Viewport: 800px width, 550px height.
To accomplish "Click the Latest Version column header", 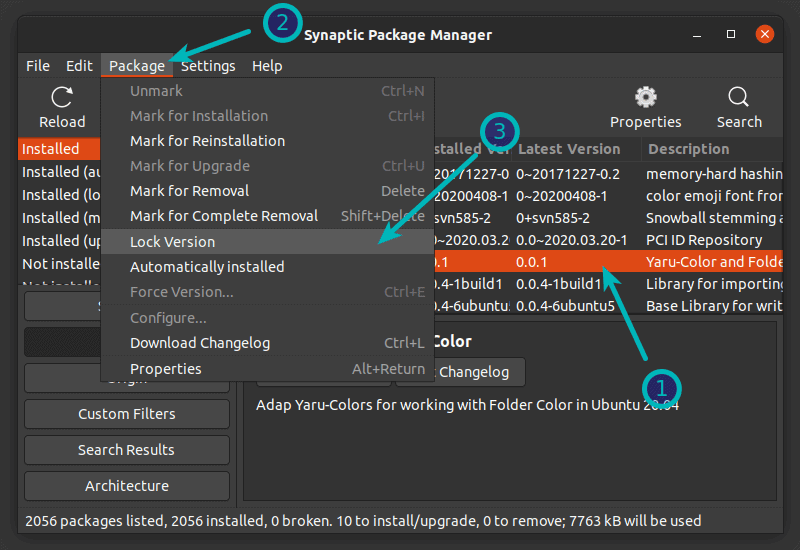I will point(568,149).
